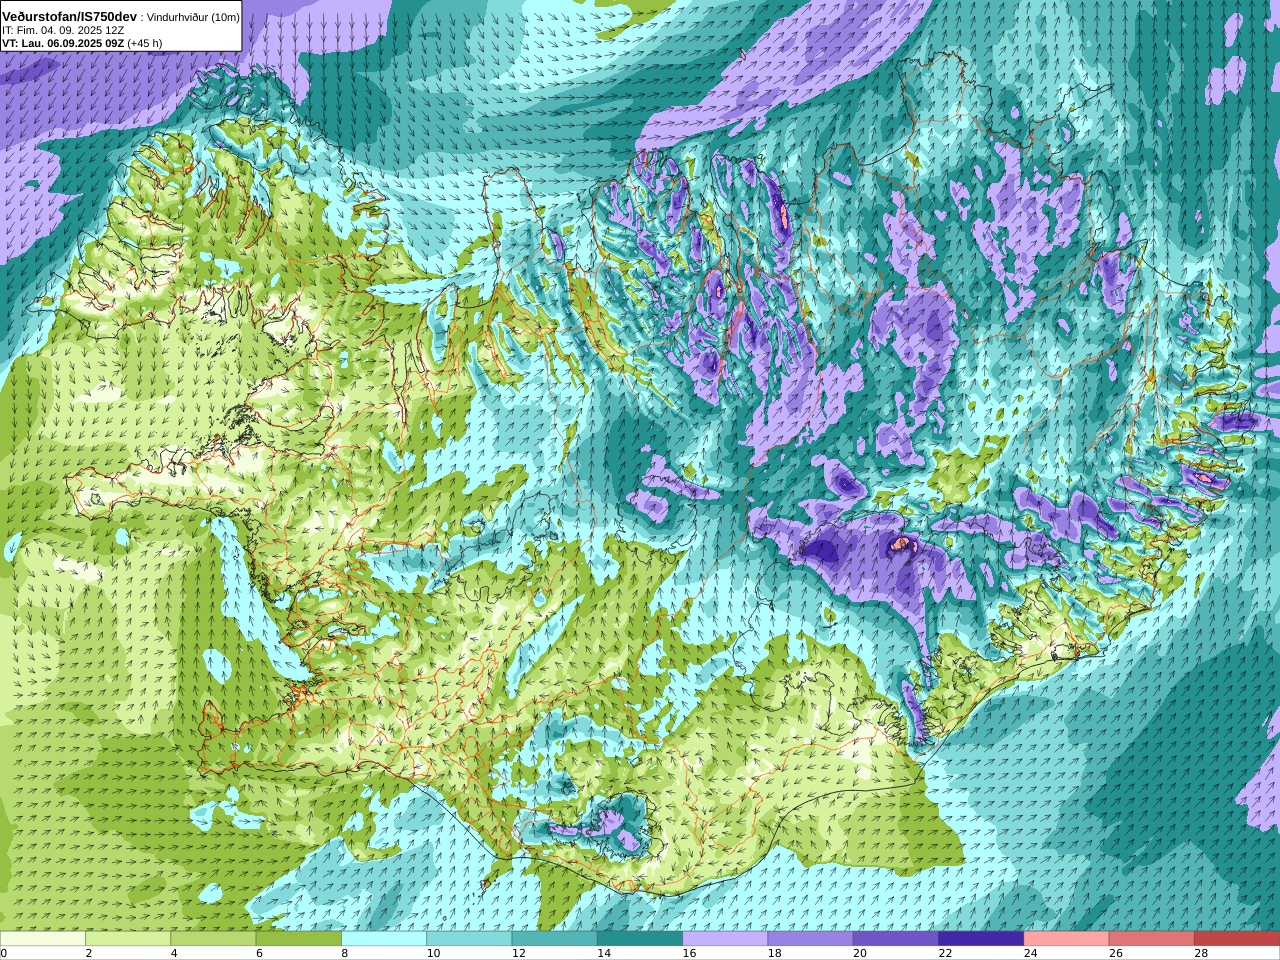
Task: Click the "Veðurstofan/IS750dev" title text
Action: [x=70, y=17]
